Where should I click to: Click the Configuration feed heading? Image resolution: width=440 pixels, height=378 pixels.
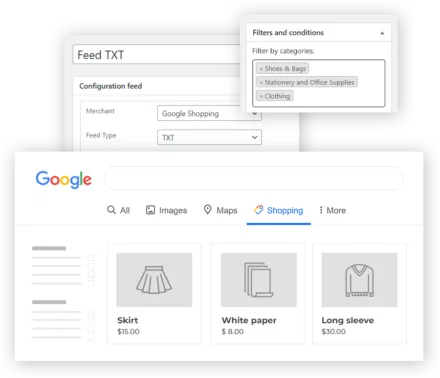(x=111, y=86)
